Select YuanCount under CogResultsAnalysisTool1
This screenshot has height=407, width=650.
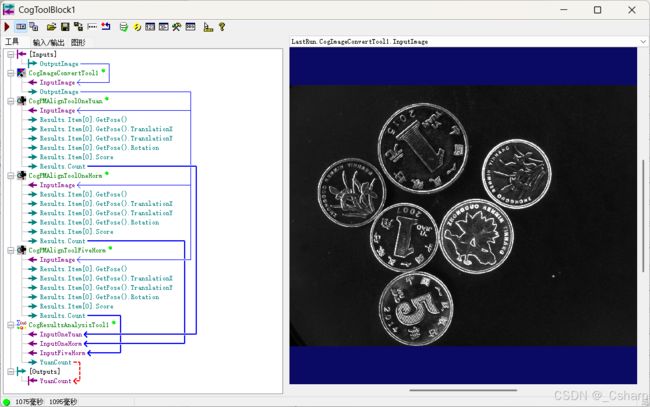[x=56, y=362]
